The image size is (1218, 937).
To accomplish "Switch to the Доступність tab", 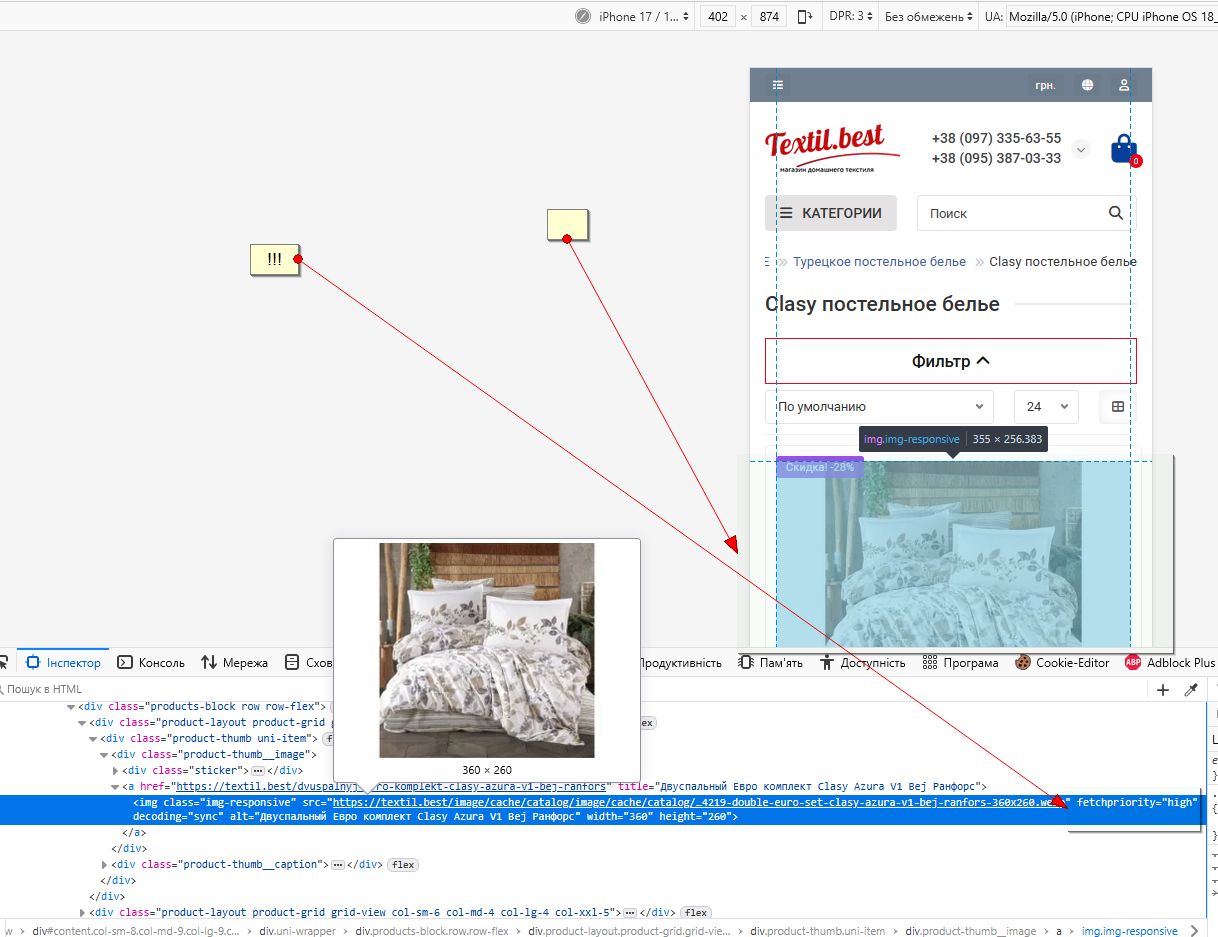I will pyautogui.click(x=863, y=663).
